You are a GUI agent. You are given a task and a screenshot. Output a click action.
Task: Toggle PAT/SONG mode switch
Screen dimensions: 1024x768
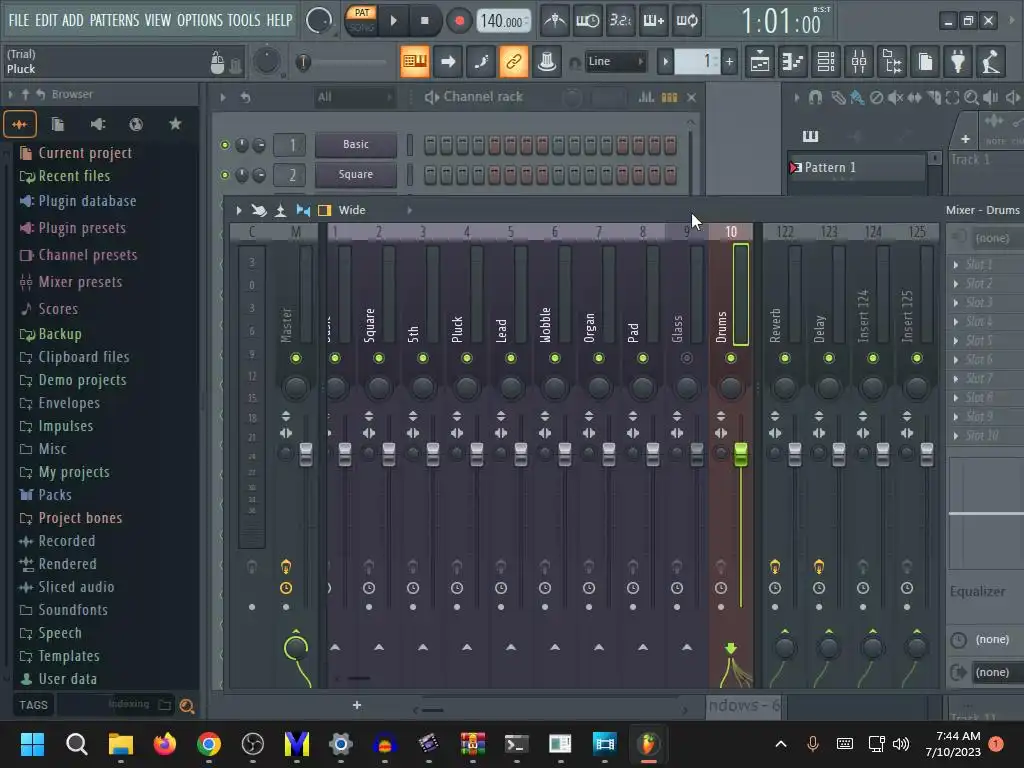[362, 21]
